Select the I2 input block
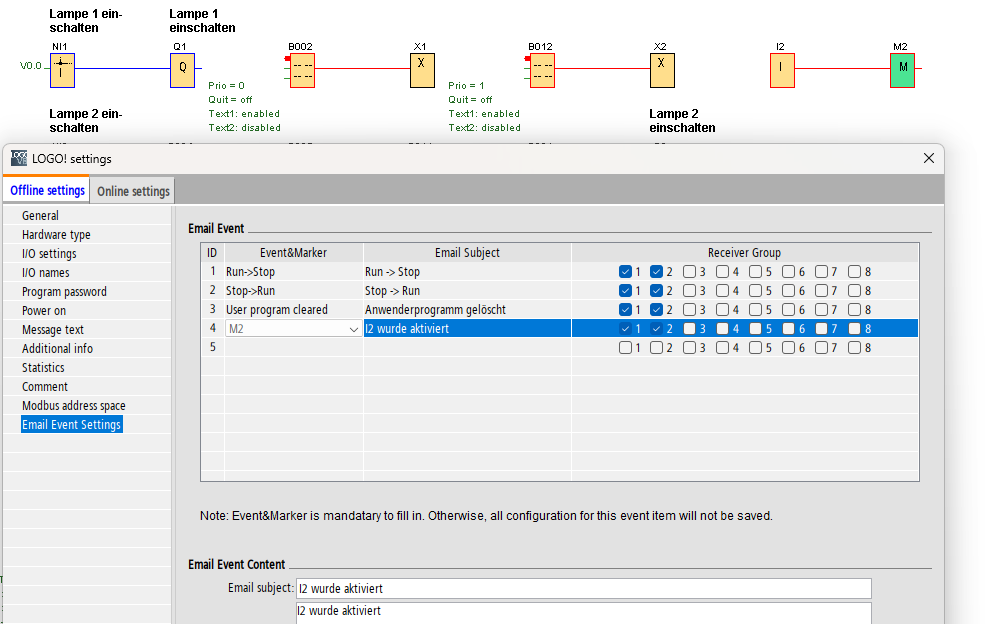The height and width of the screenshot is (624, 985). (782, 70)
